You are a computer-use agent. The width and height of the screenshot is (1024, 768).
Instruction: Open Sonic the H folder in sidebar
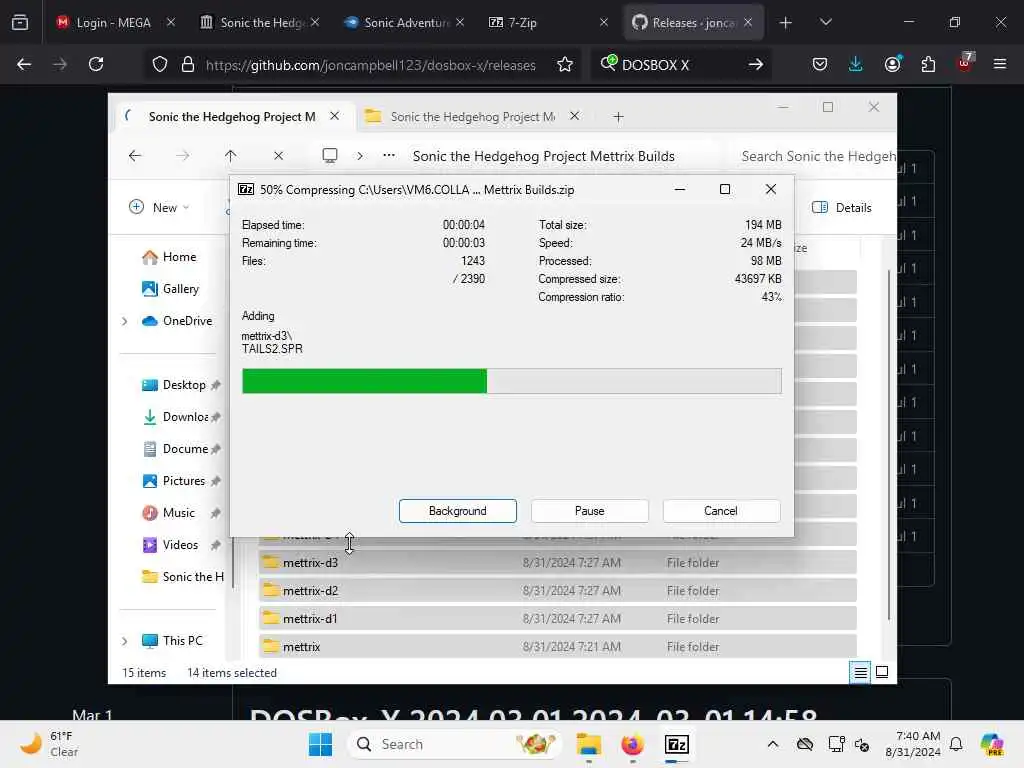point(183,577)
